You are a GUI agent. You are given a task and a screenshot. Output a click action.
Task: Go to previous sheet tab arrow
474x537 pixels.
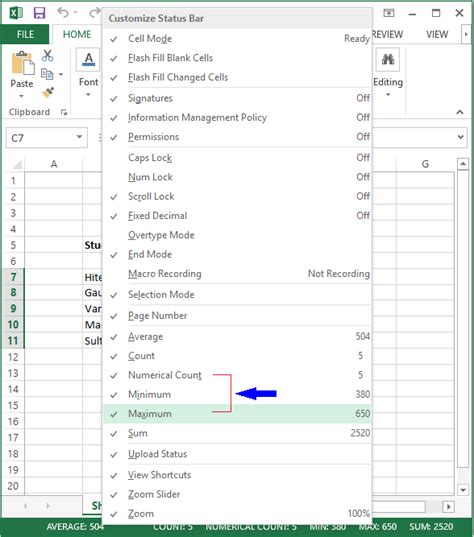26,506
